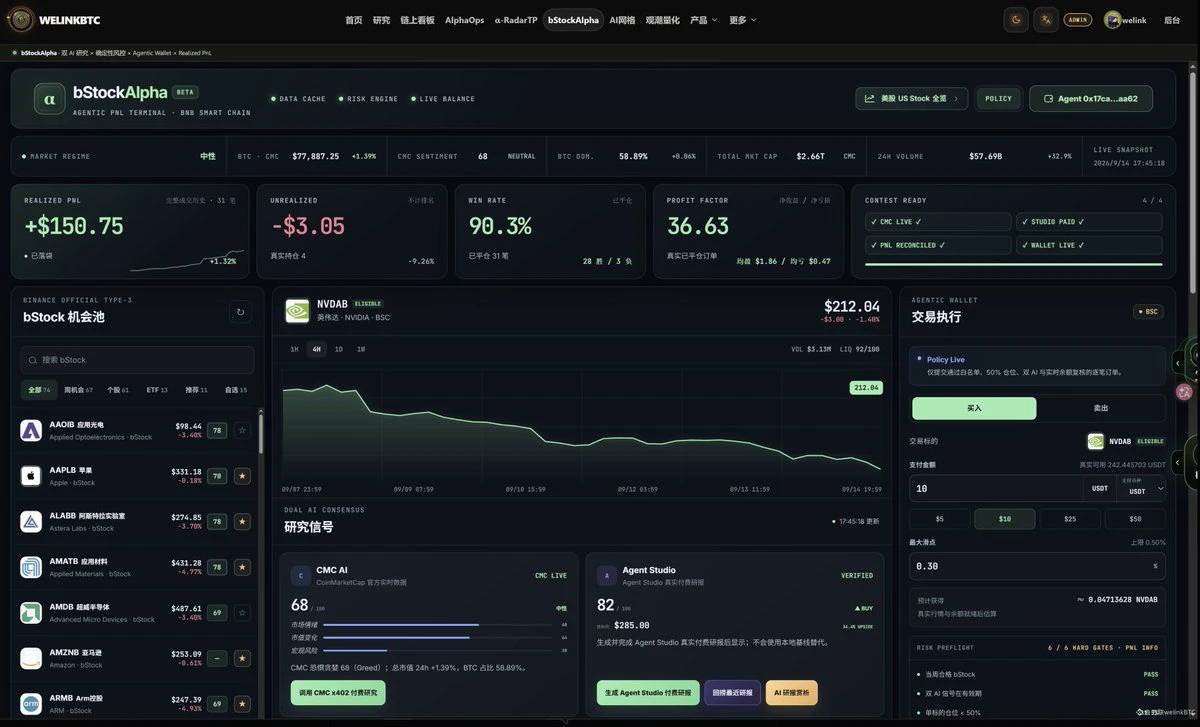Click the search magnifier icon

click(x=34, y=360)
